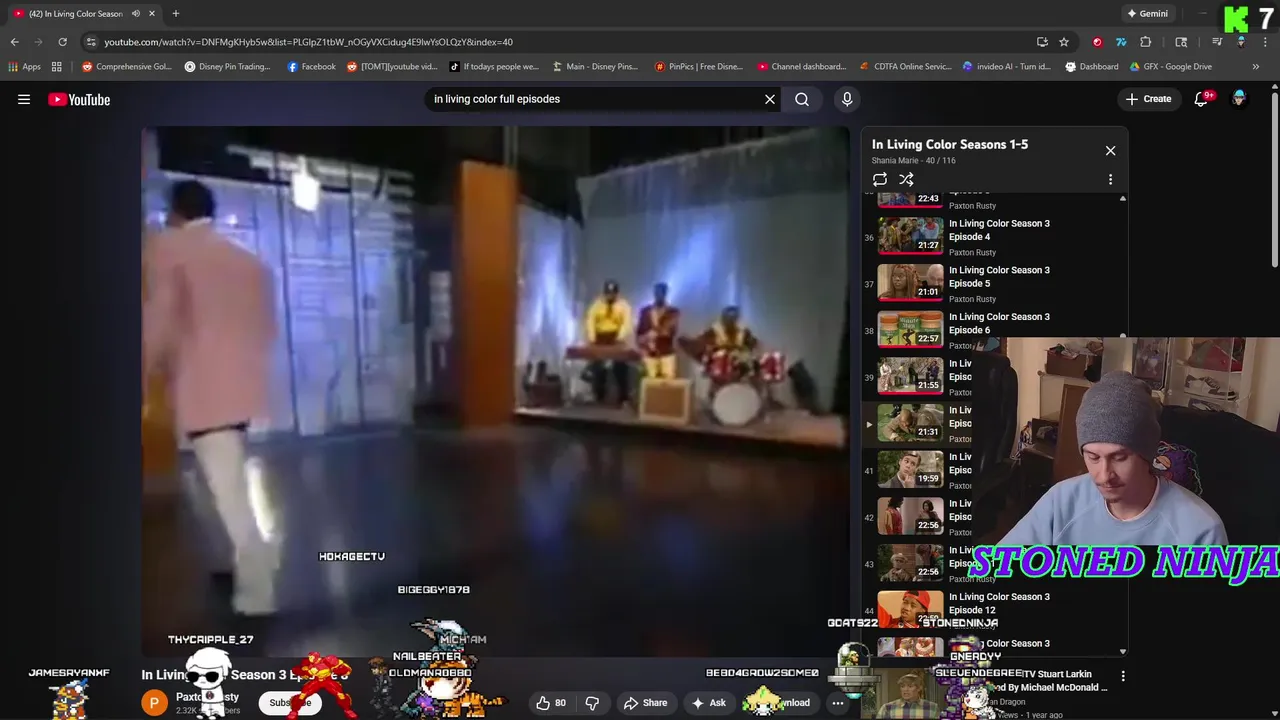Toggle shuffle playlist
The height and width of the screenshot is (720, 1280).
906,179
